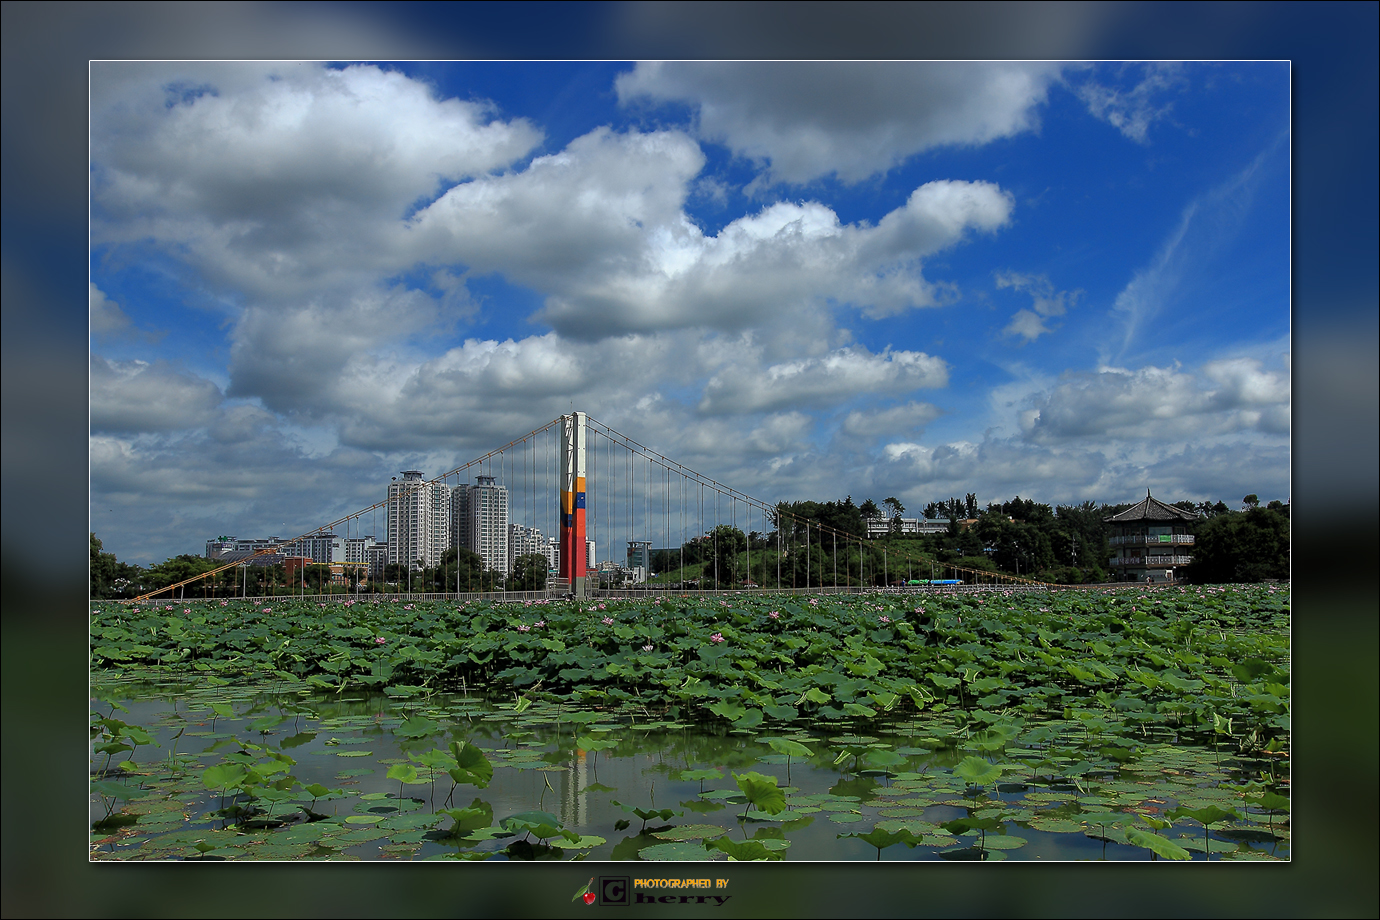The height and width of the screenshot is (920, 1380).
Task: Click the white building among right trees
Action: point(907,526)
